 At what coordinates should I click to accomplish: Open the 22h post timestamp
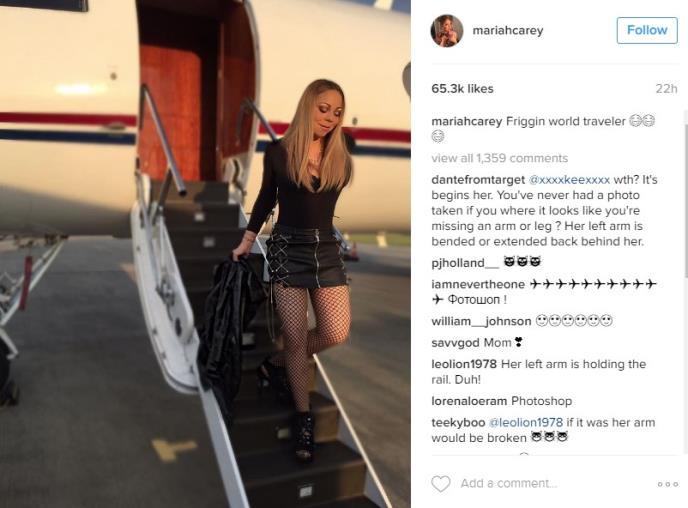click(666, 89)
